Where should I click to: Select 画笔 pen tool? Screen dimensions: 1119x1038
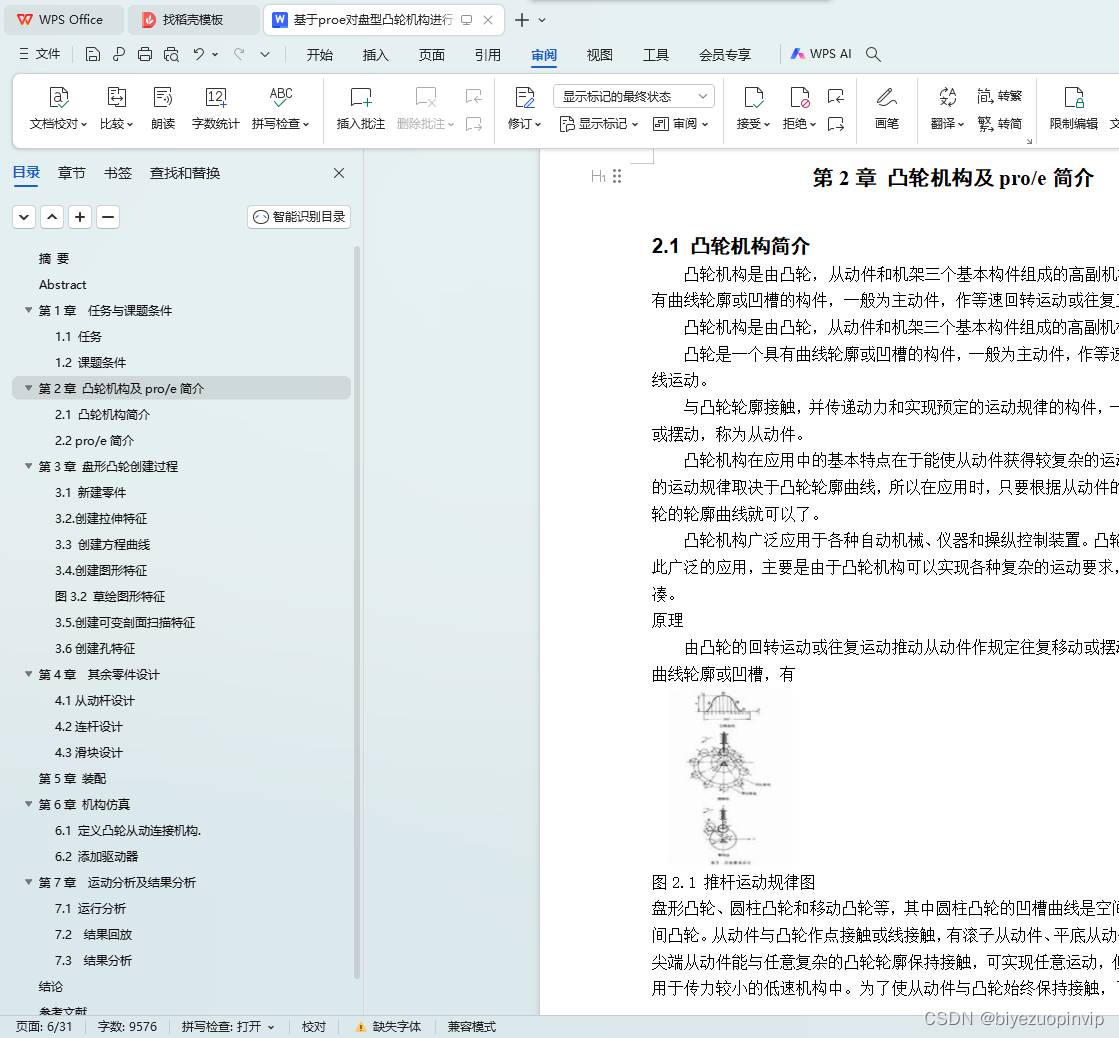tap(887, 109)
